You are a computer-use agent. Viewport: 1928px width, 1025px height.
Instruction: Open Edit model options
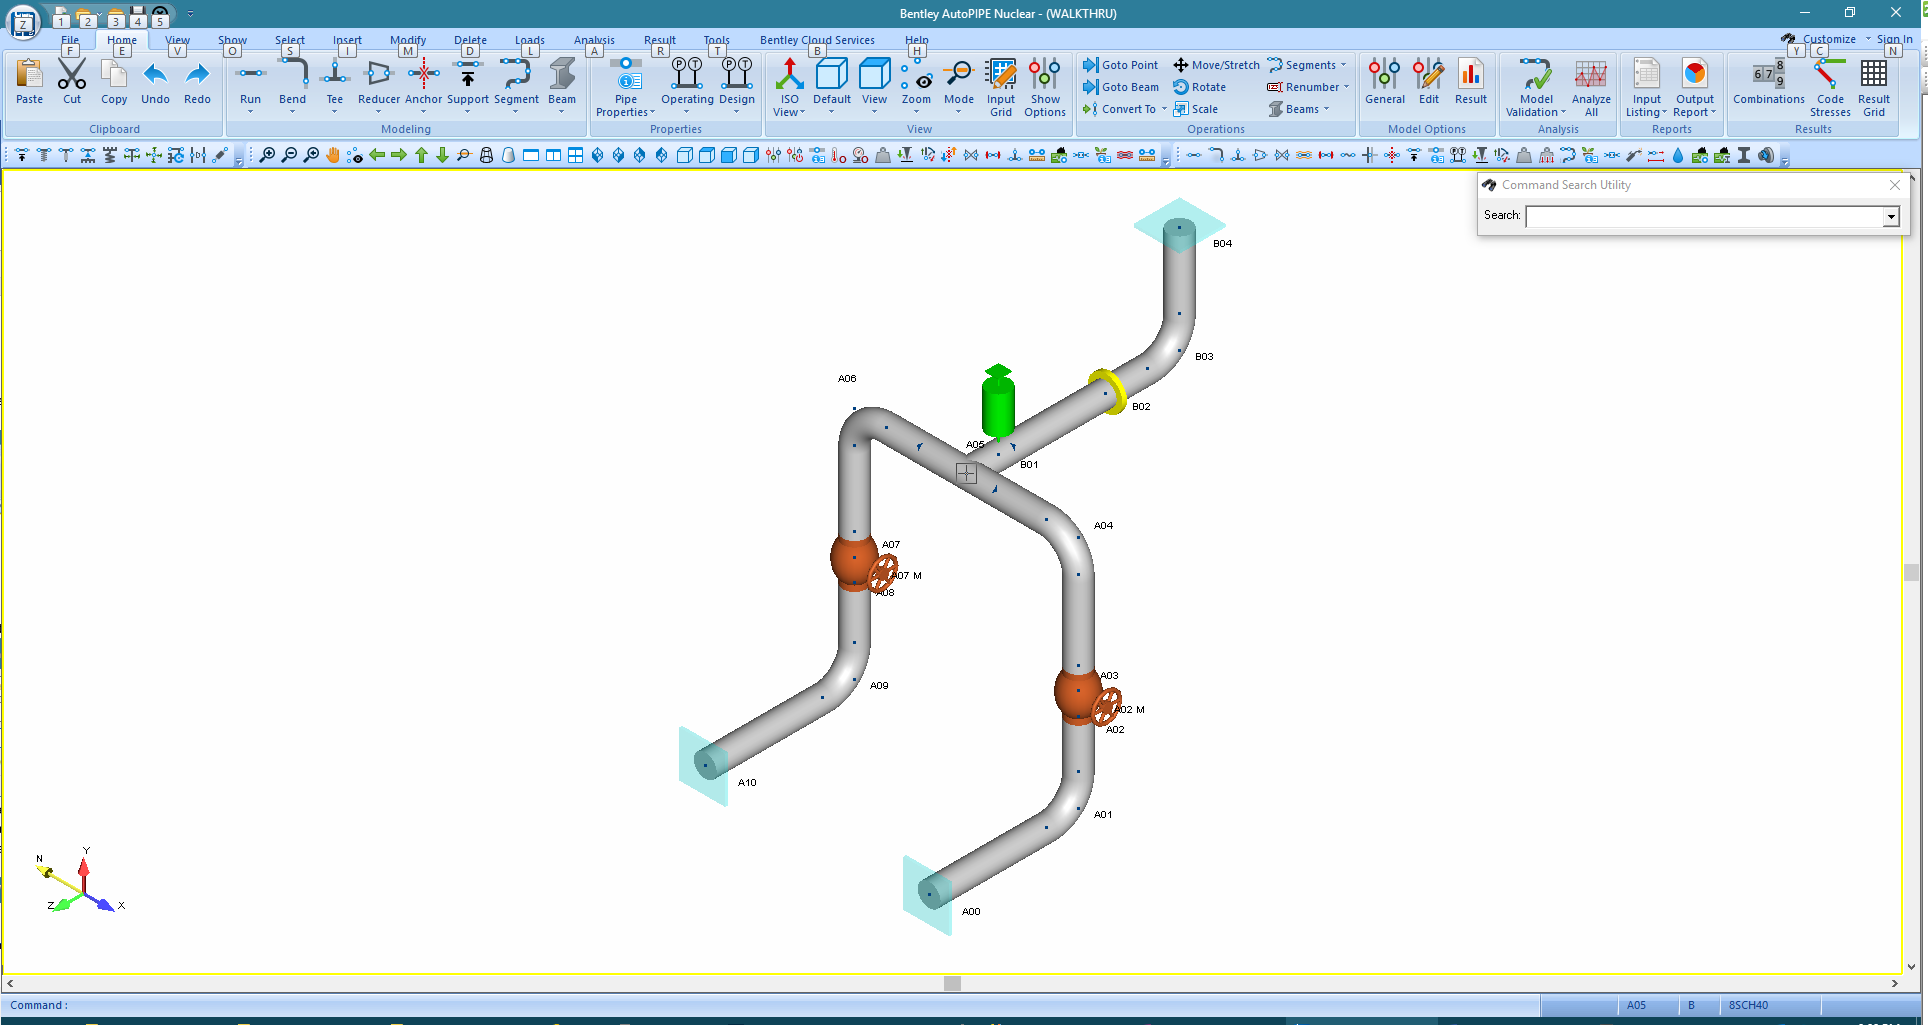pyautogui.click(x=1429, y=81)
